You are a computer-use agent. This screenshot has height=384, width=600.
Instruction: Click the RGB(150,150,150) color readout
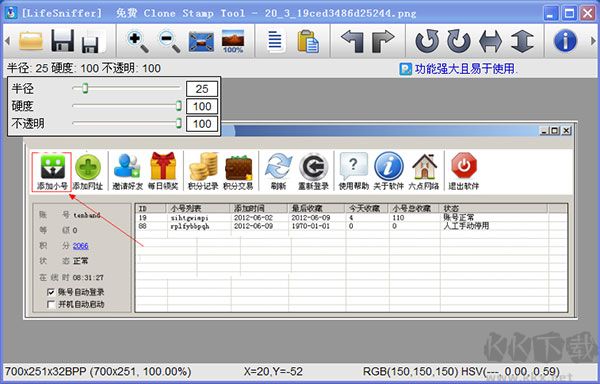coord(410,371)
